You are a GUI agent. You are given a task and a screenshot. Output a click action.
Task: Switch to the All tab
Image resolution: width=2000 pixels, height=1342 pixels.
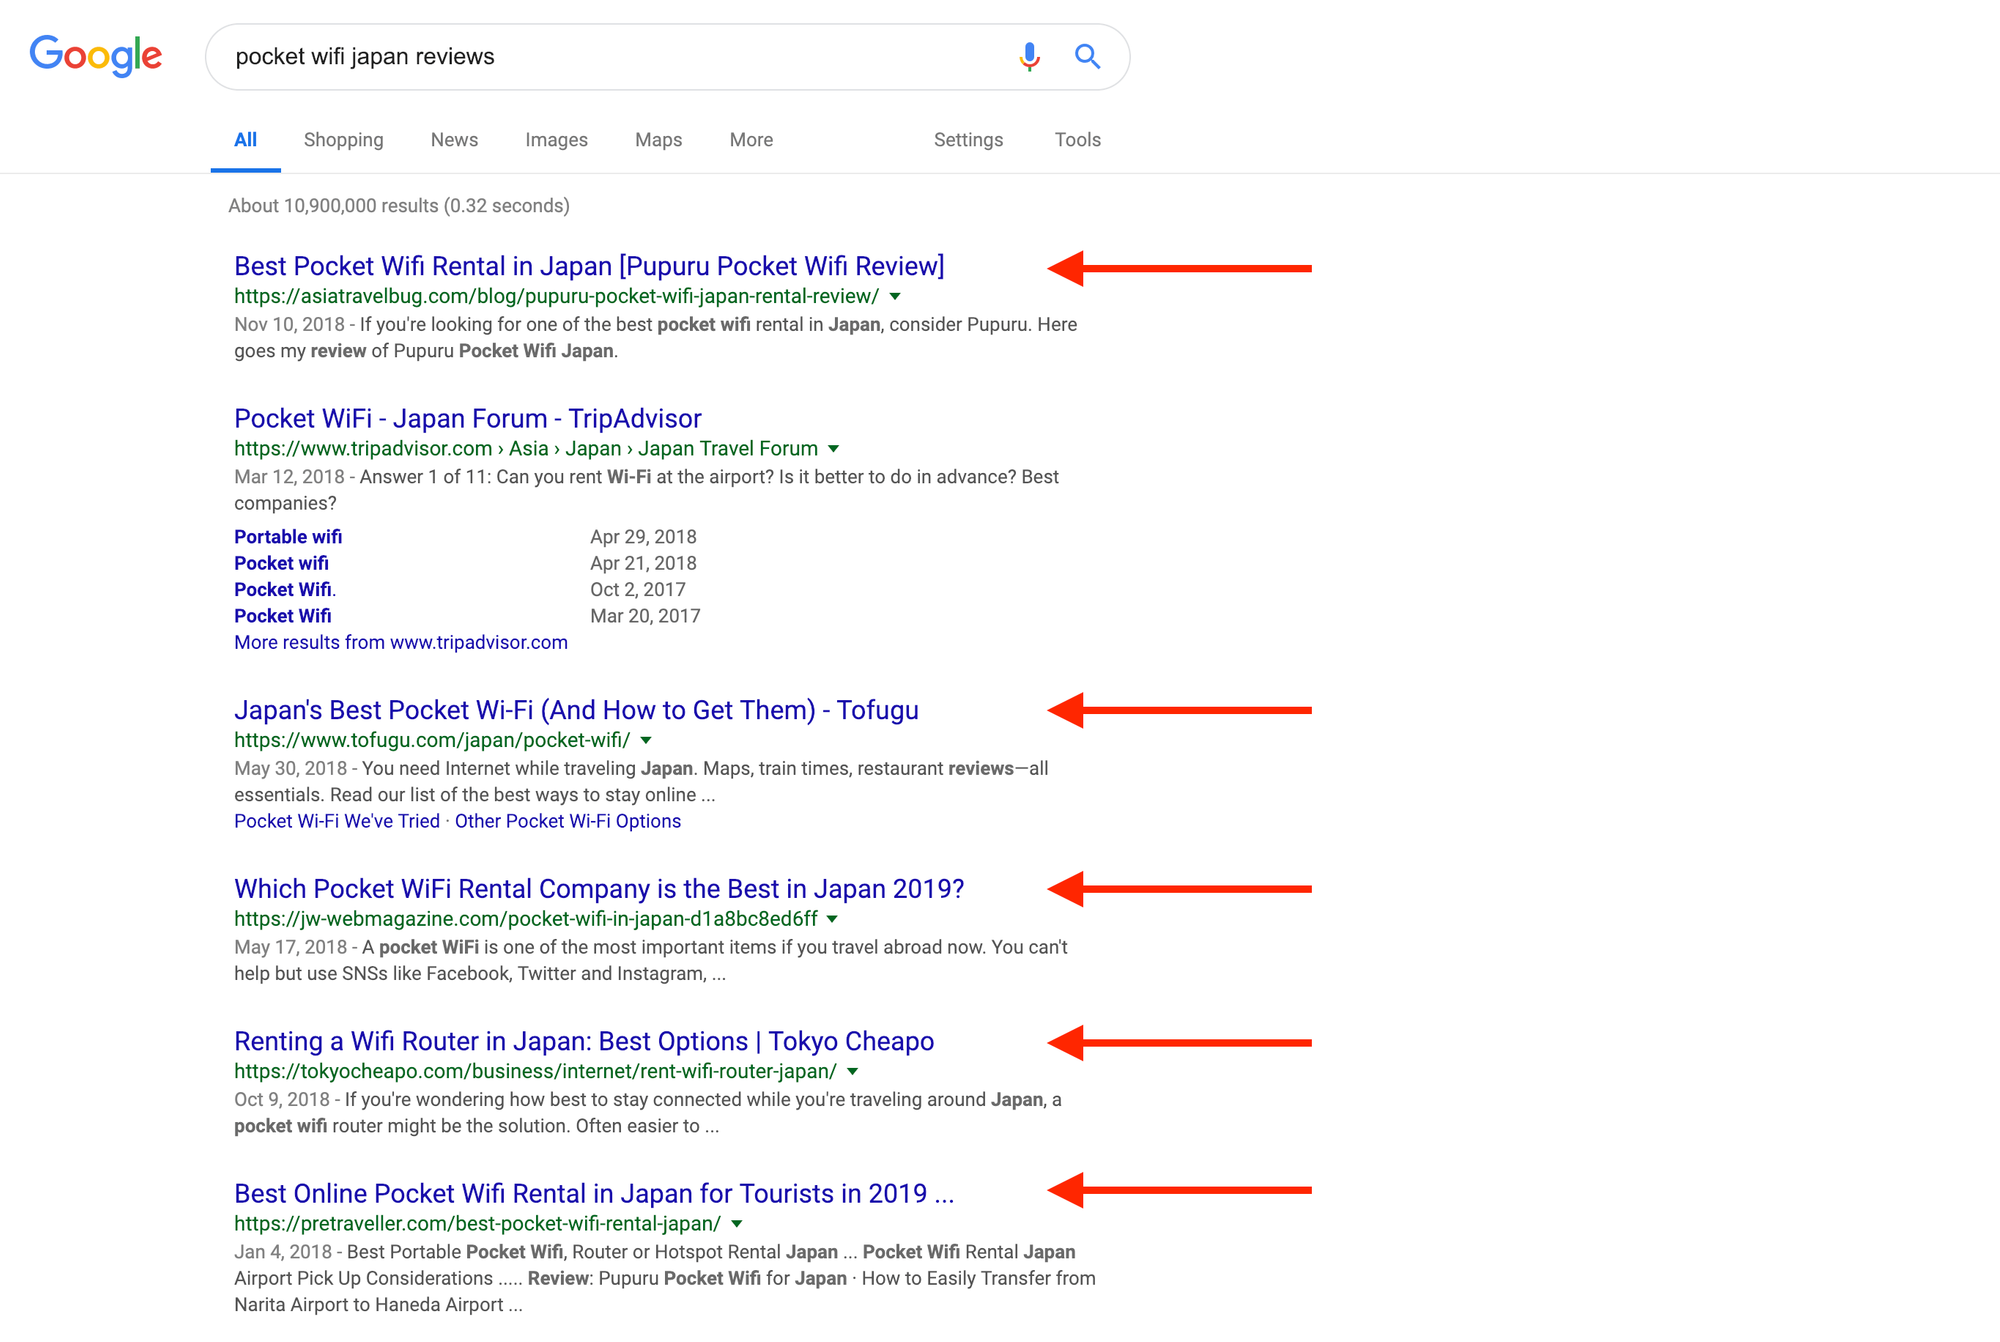click(245, 140)
